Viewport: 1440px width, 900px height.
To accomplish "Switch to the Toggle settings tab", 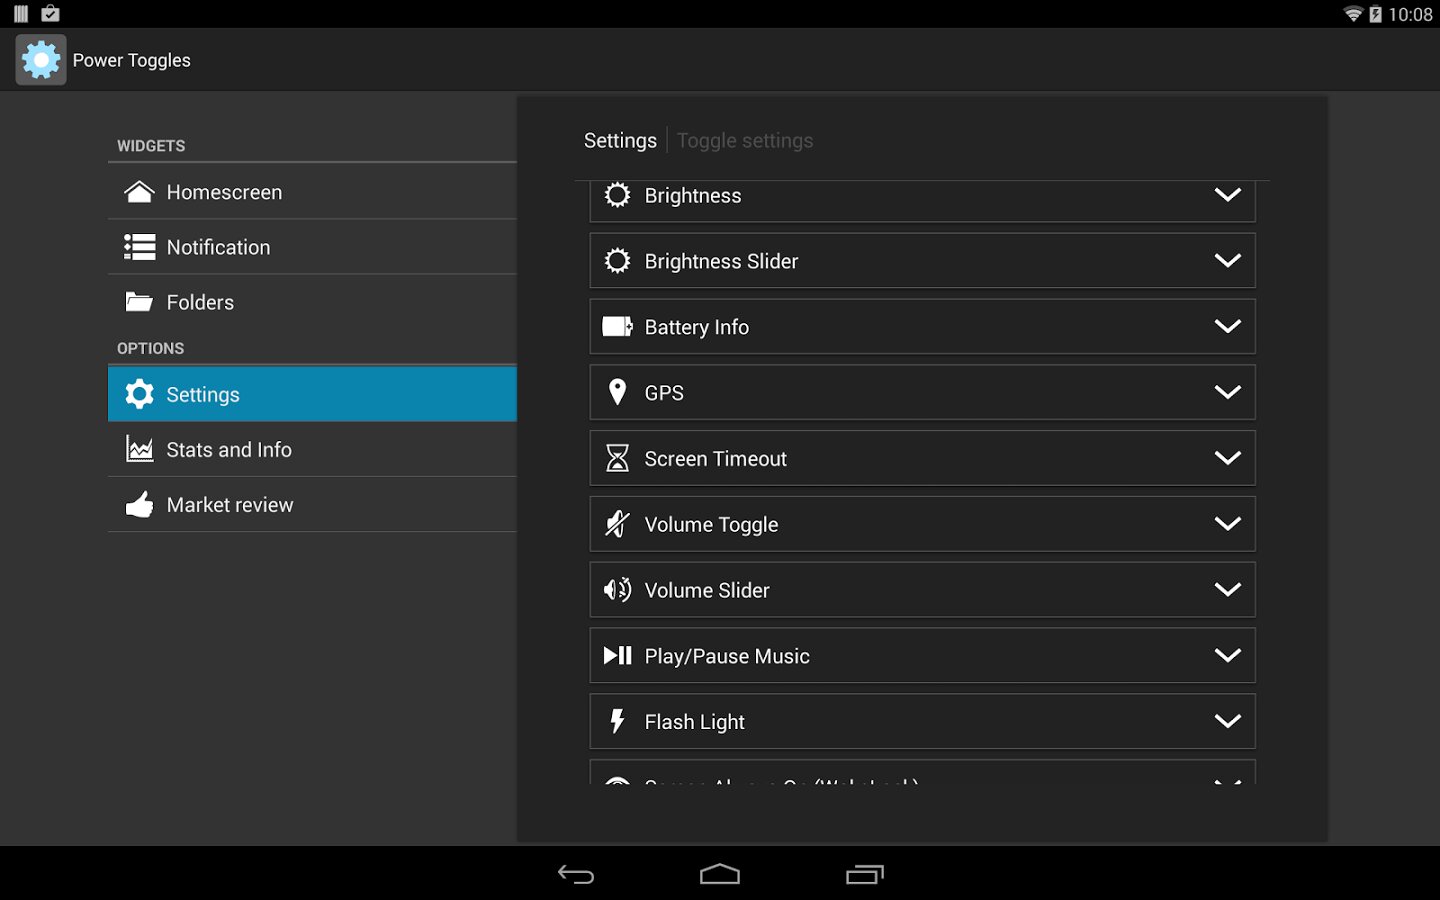I will 745,141.
